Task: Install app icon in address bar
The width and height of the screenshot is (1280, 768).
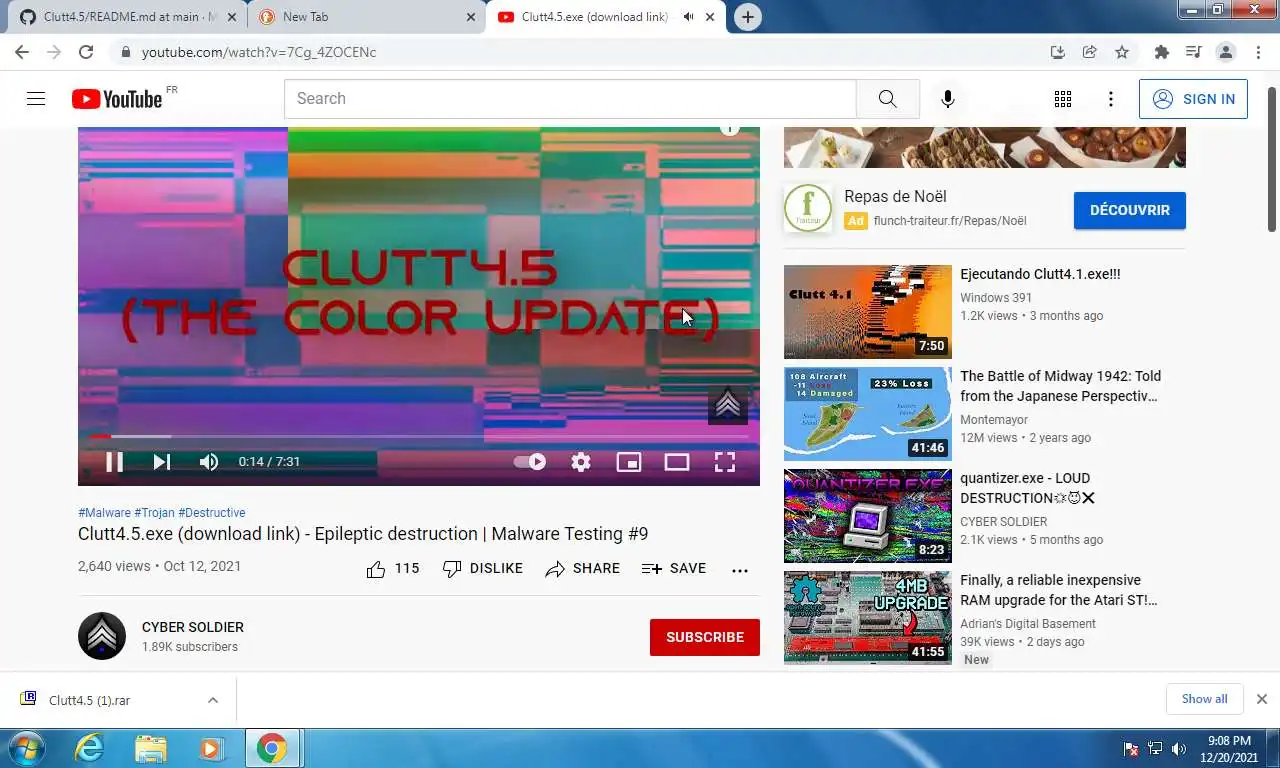Action: 1058,52
